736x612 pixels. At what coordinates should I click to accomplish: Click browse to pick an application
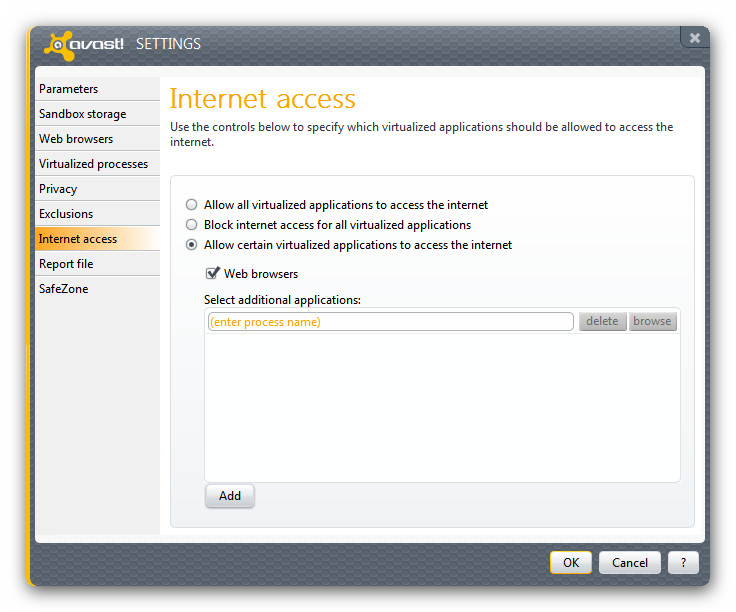pos(652,322)
